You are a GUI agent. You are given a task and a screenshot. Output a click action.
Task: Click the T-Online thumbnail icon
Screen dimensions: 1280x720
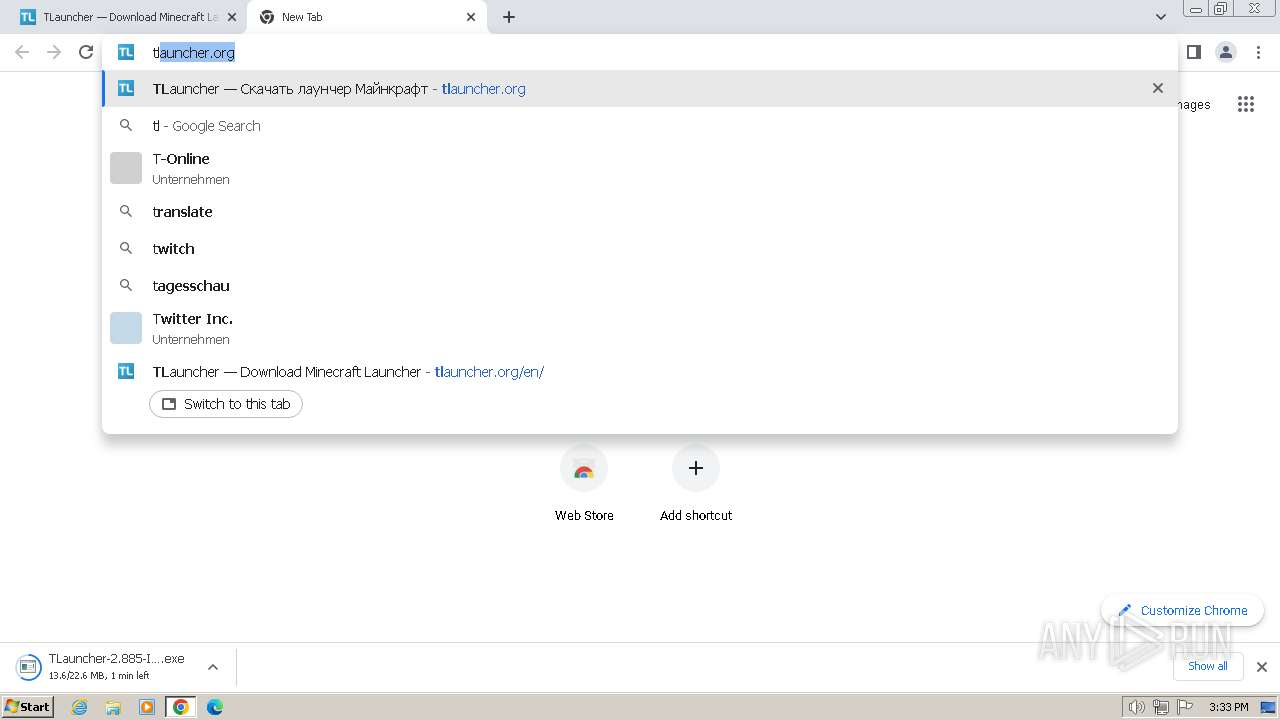point(126,168)
